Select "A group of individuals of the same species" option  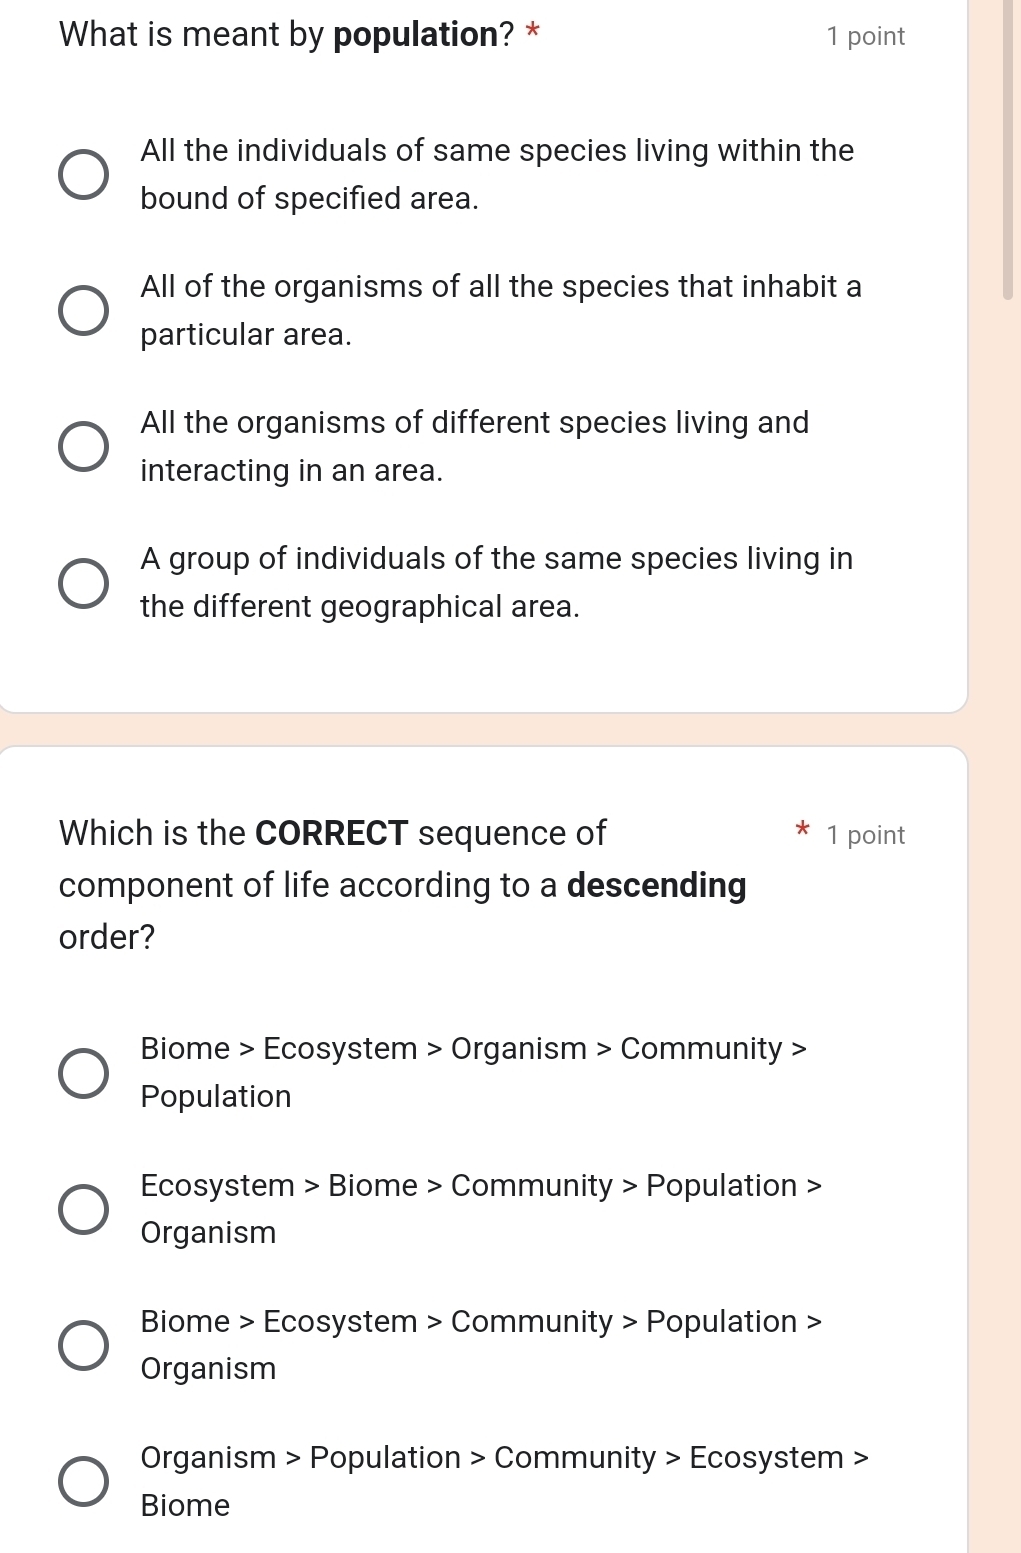click(x=84, y=582)
